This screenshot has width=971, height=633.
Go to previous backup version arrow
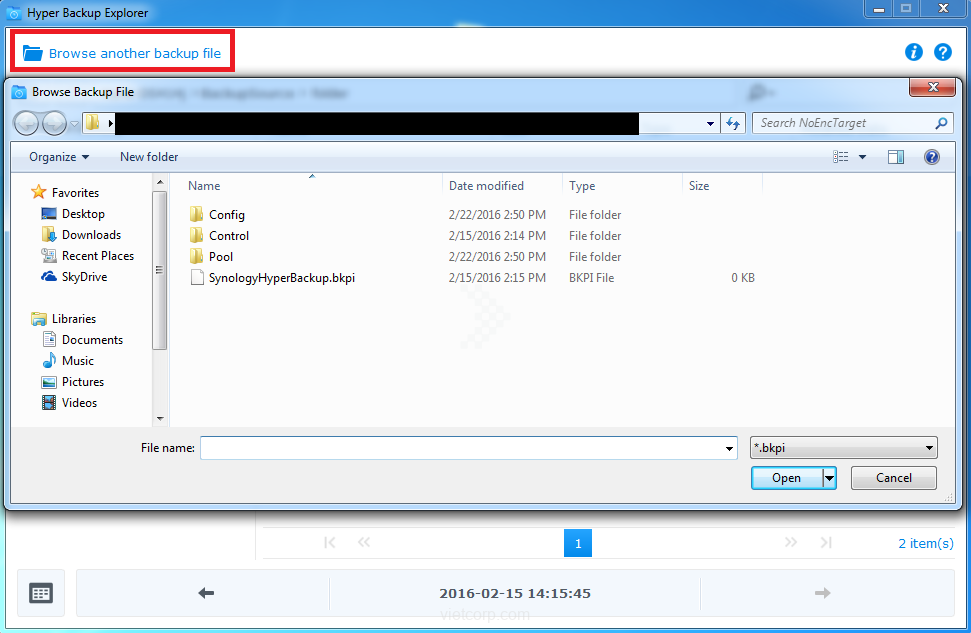[206, 593]
